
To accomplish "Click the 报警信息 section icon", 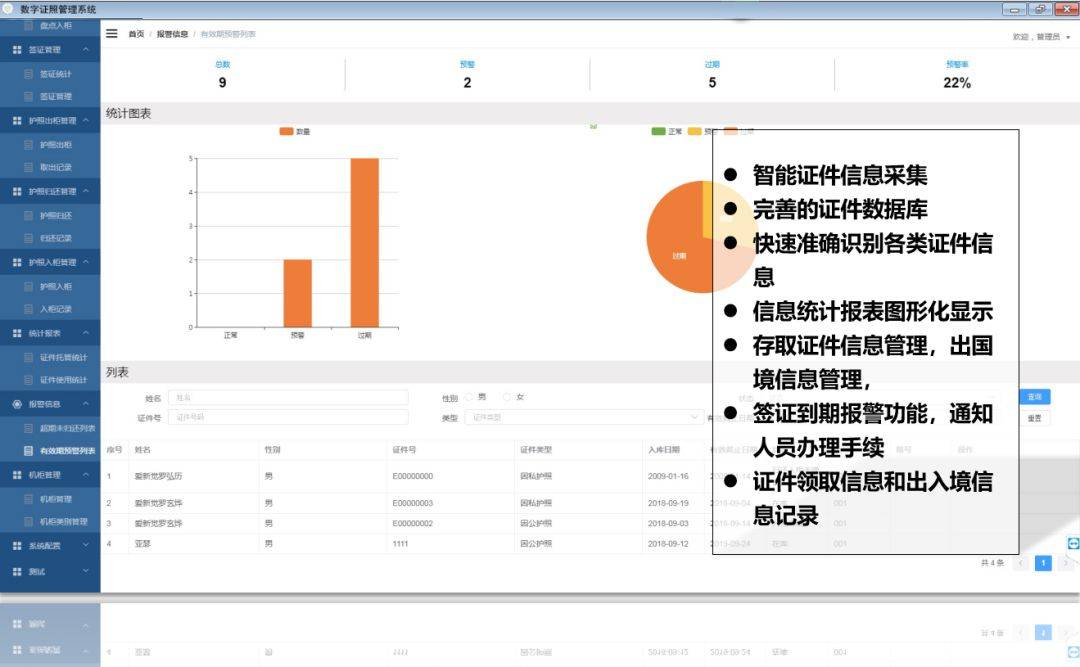I will click(17, 404).
